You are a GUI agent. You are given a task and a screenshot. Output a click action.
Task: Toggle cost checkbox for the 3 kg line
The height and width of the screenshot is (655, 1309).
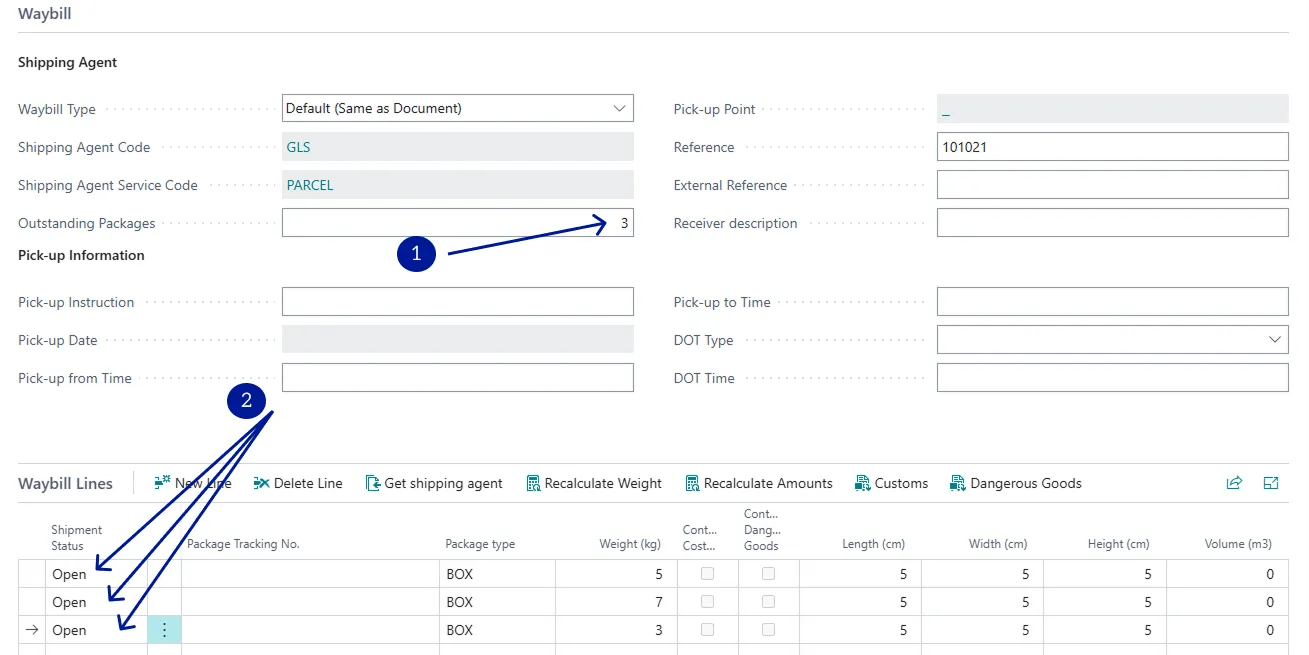[708, 630]
